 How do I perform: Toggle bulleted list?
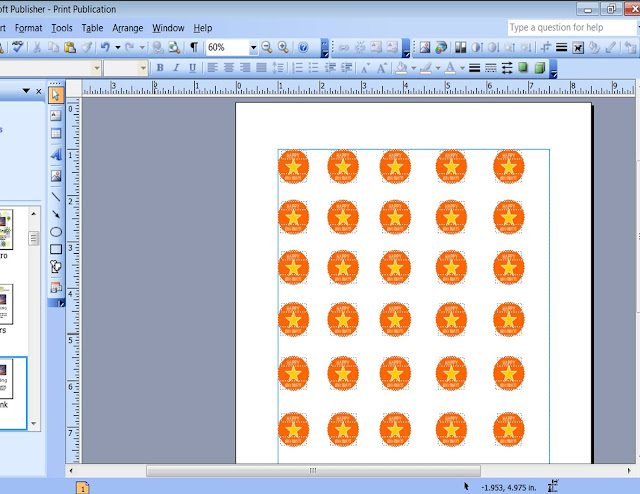coord(313,68)
